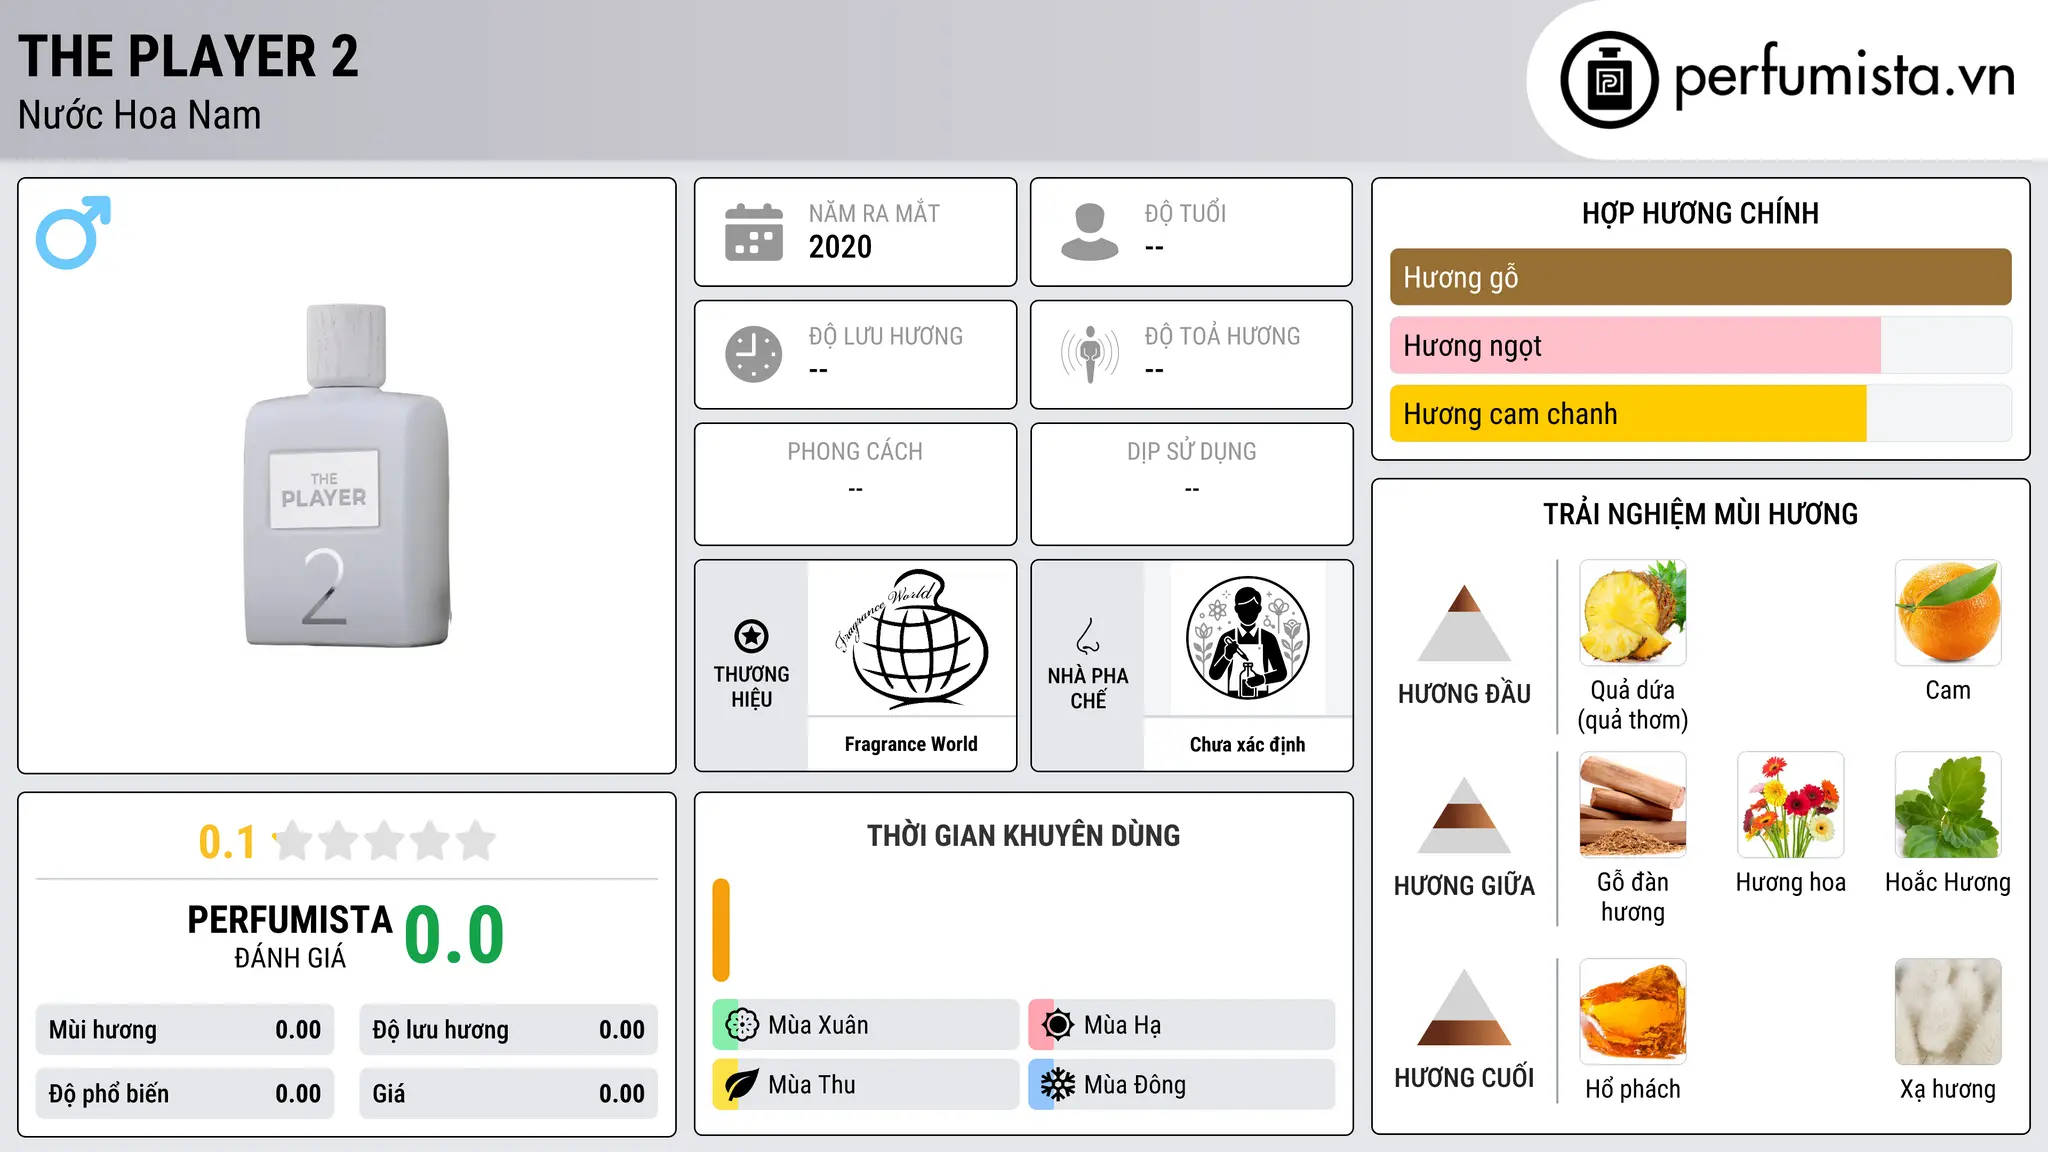Select the Hổ phách amber note image
The height and width of the screenshot is (1152, 2048).
coord(1633,1012)
